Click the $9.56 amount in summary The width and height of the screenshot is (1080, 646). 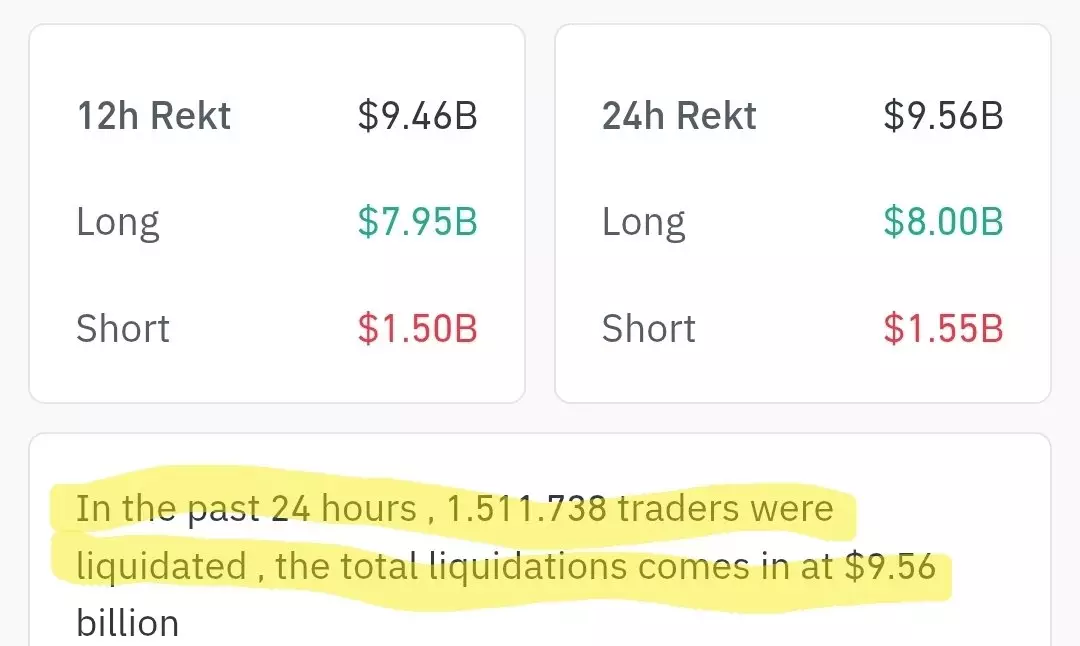890,567
